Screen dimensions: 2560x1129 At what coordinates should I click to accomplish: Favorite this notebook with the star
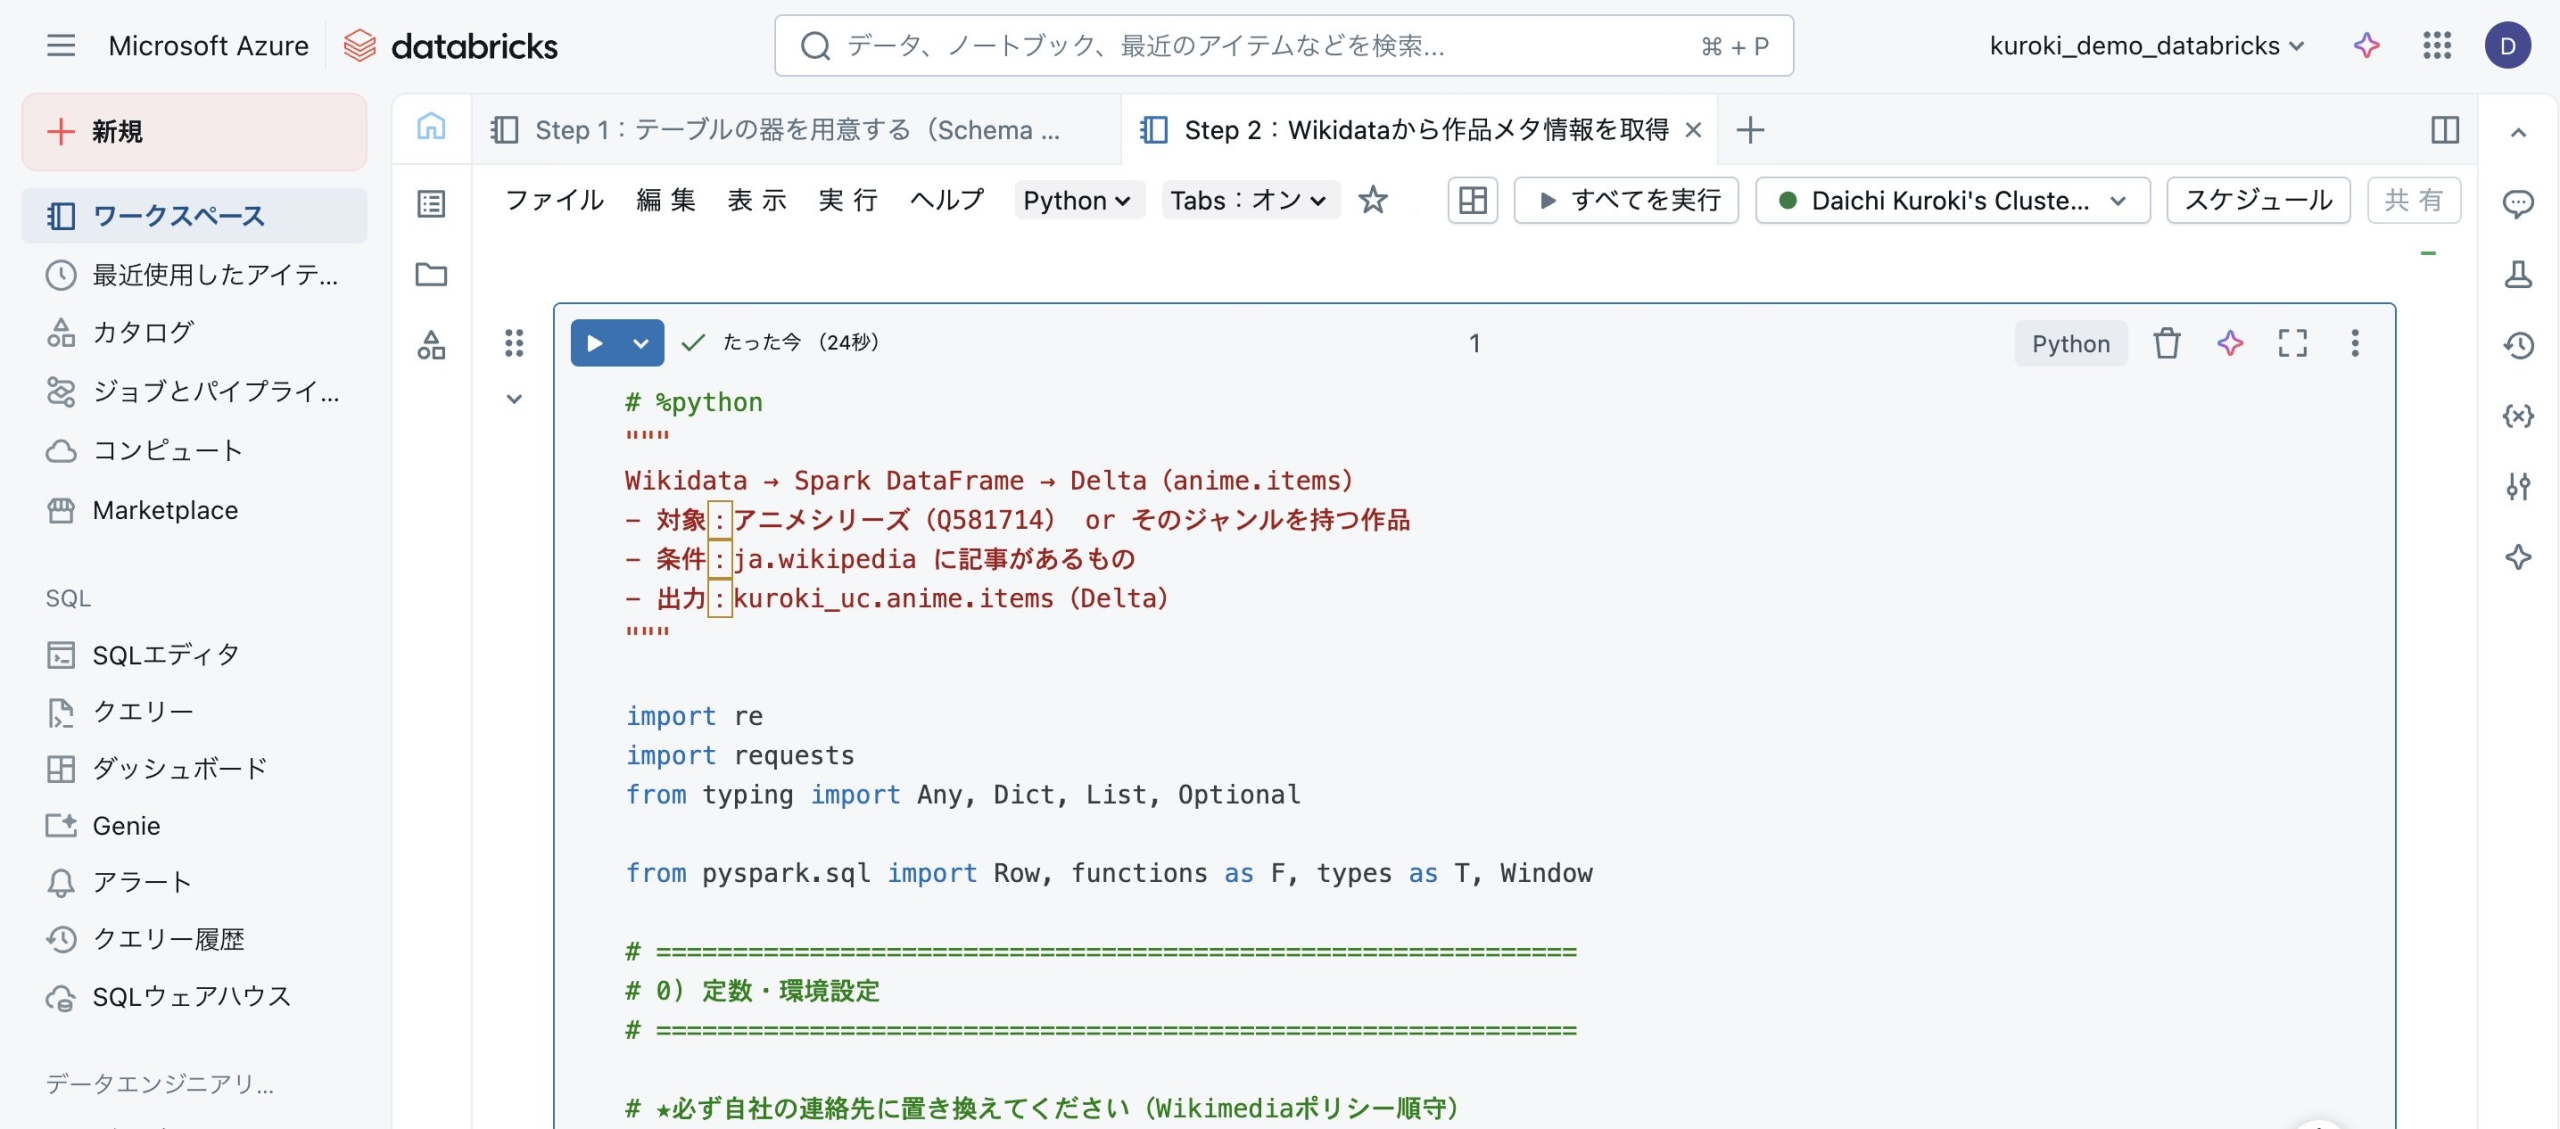[1372, 200]
